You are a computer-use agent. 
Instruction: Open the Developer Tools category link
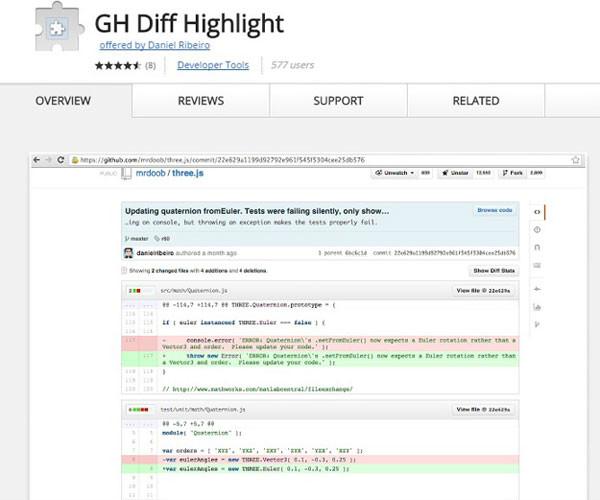213,65
